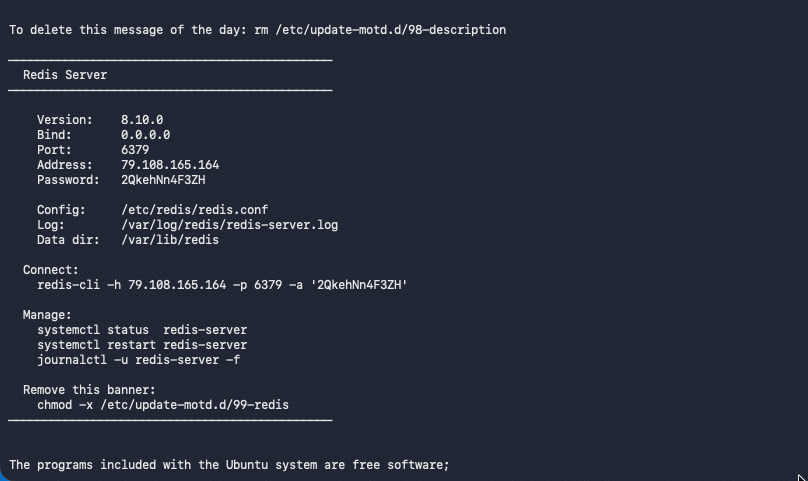Click the data dir /var/lib/redis
Image resolution: width=808 pixels, height=481 pixels.
pos(170,240)
